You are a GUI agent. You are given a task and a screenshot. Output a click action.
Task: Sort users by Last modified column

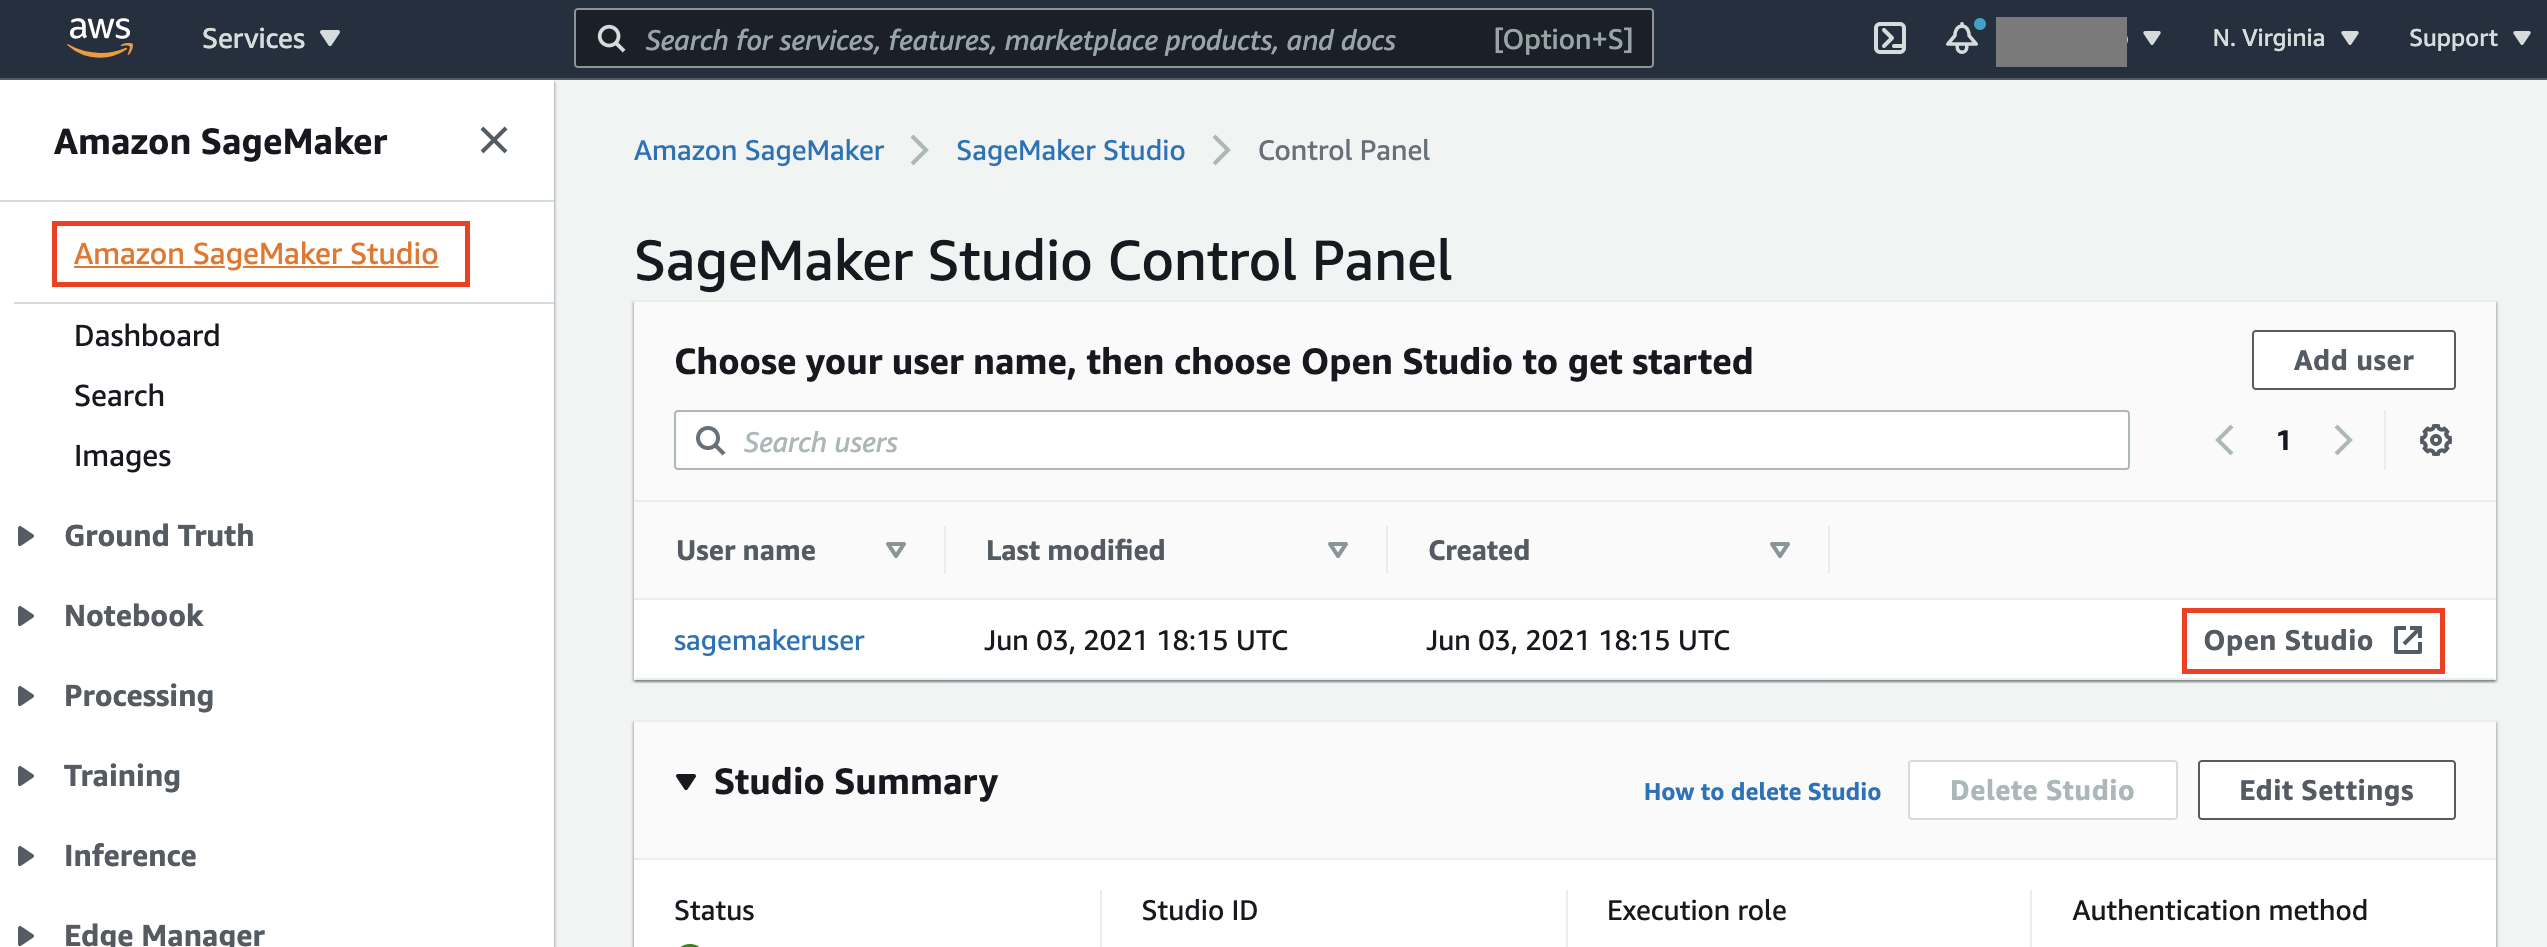click(x=1337, y=550)
